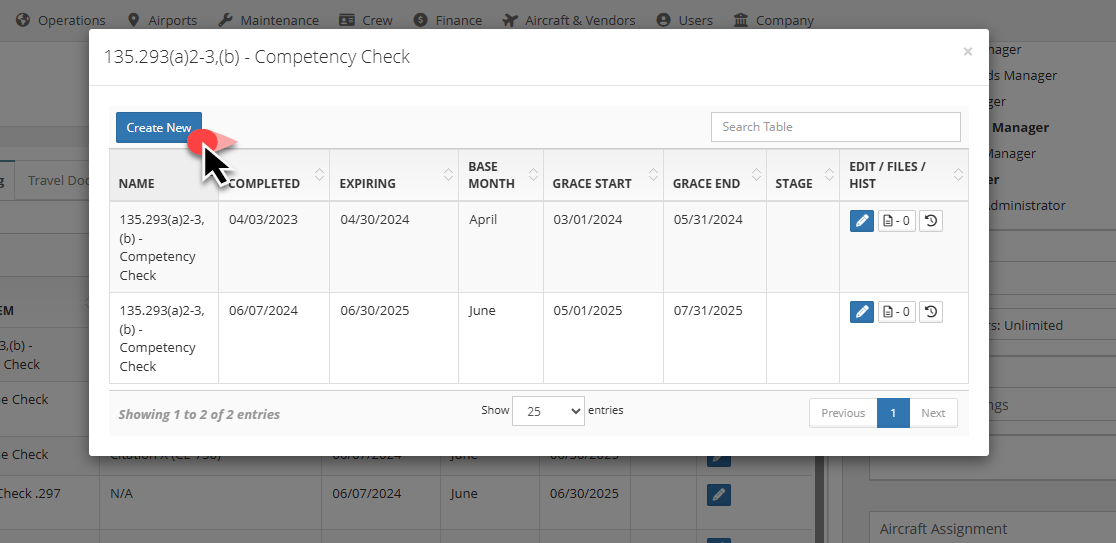Click expiring date 04/30/2024
The height and width of the screenshot is (543, 1116).
pyautogui.click(x=374, y=219)
